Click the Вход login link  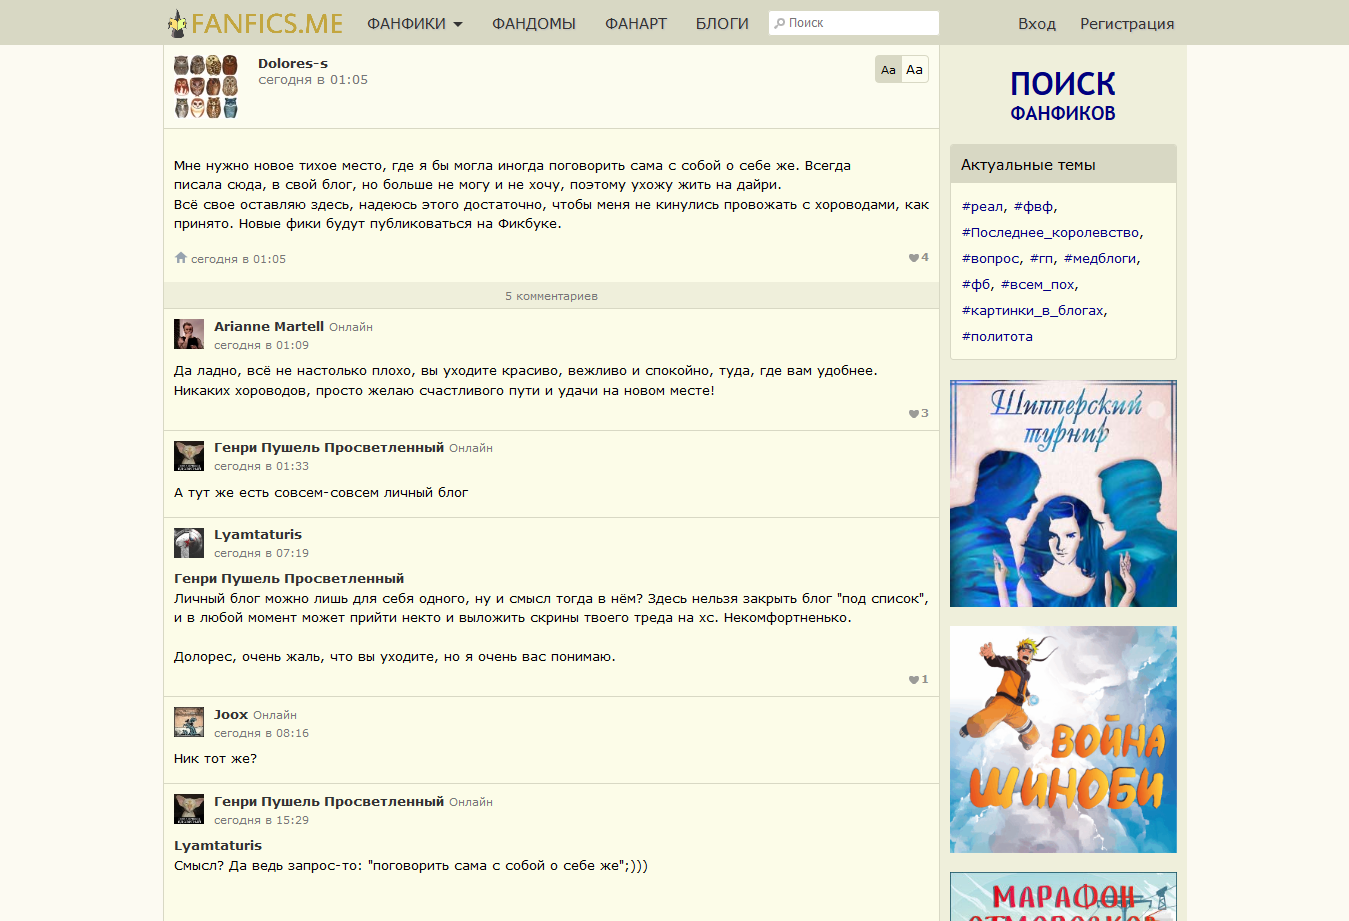coord(1037,24)
